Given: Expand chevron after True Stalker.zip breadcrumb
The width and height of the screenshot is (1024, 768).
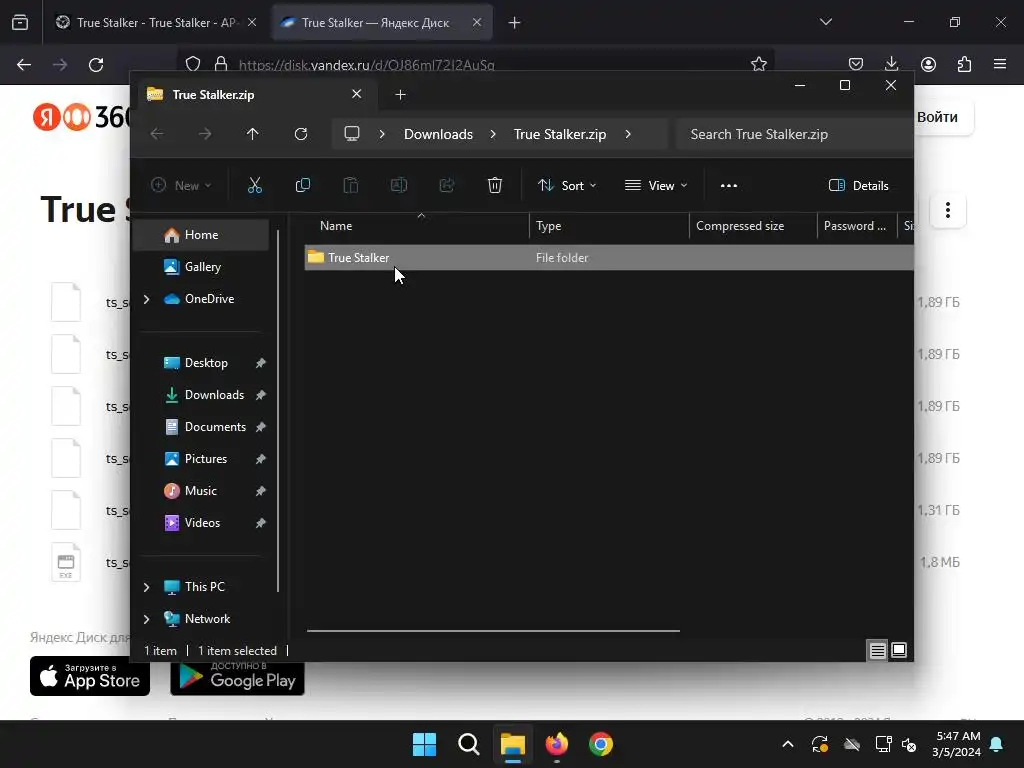Looking at the screenshot, I should tap(628, 134).
